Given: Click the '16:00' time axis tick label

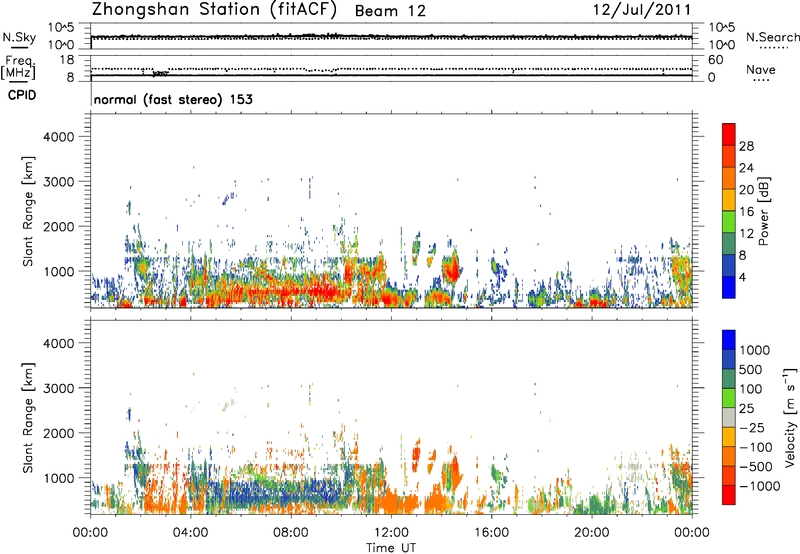Looking at the screenshot, I should [491, 533].
